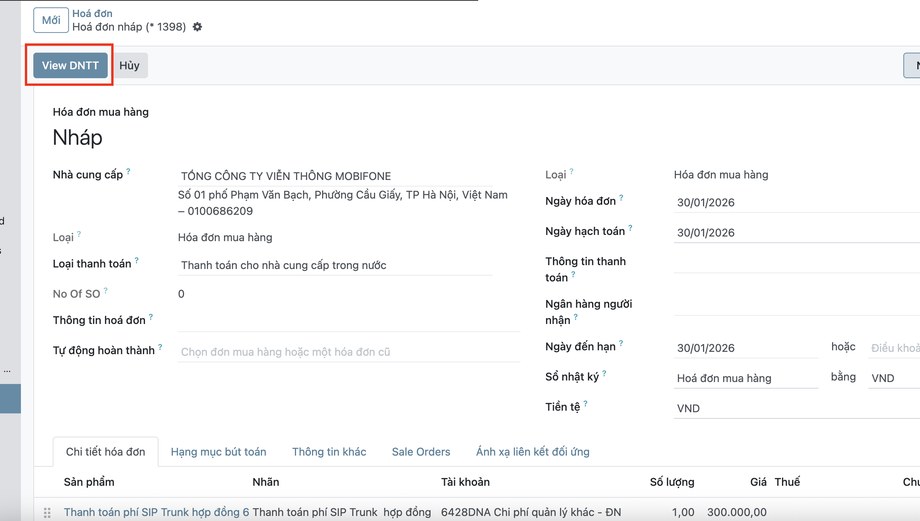Open the Tiền tệ currency dropdown
920x521 pixels.
pos(797,408)
